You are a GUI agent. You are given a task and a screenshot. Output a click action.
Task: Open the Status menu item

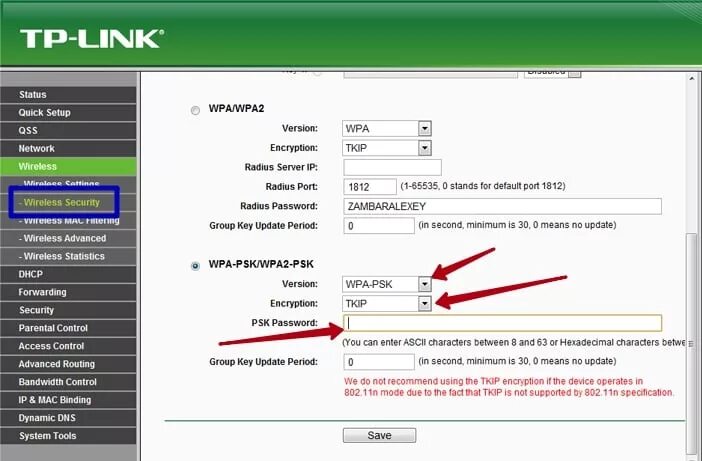click(x=68, y=95)
